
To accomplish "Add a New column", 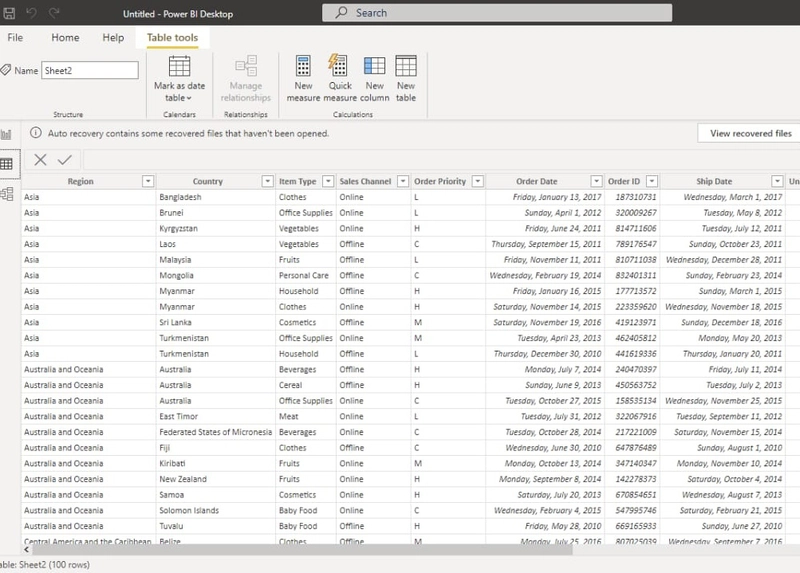I will pyautogui.click(x=374, y=79).
